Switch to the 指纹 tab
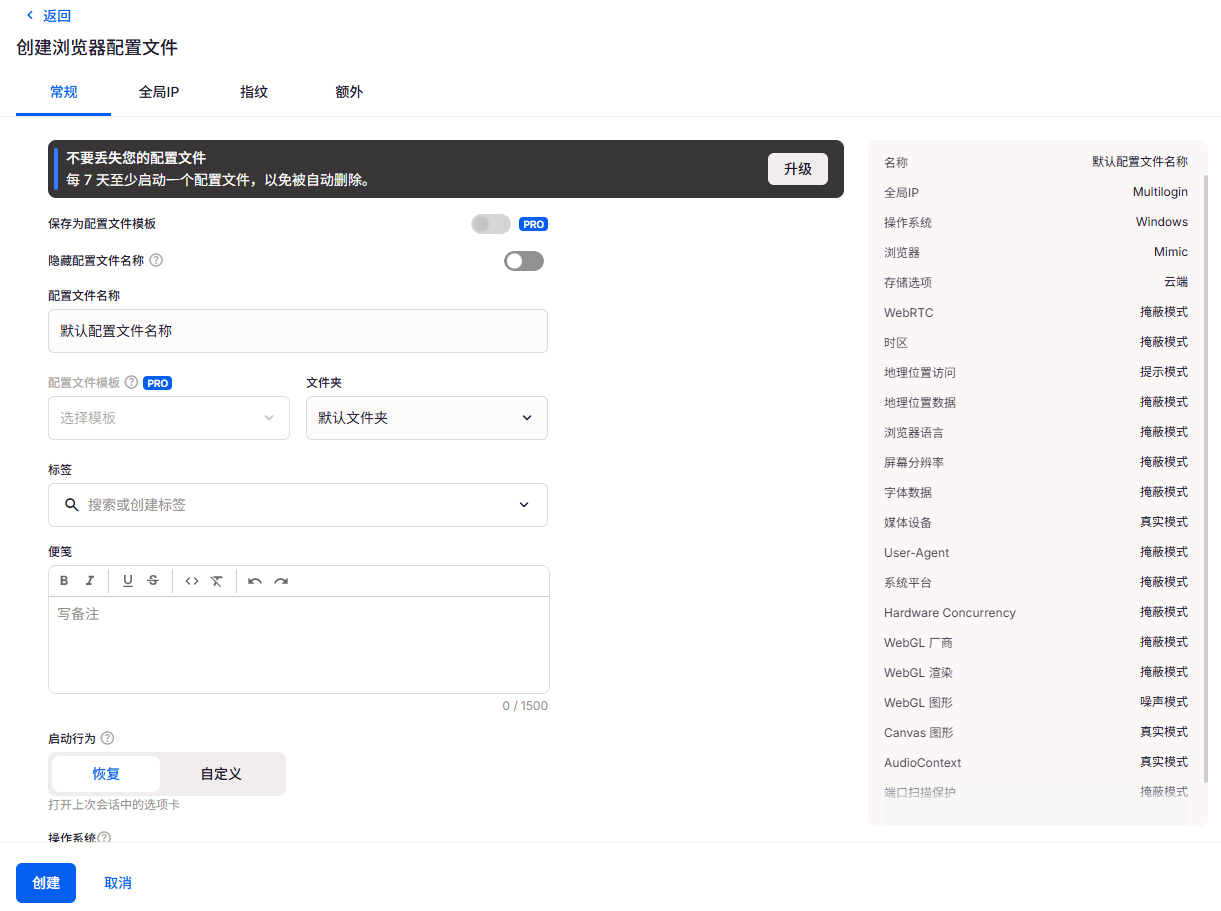 tap(254, 92)
